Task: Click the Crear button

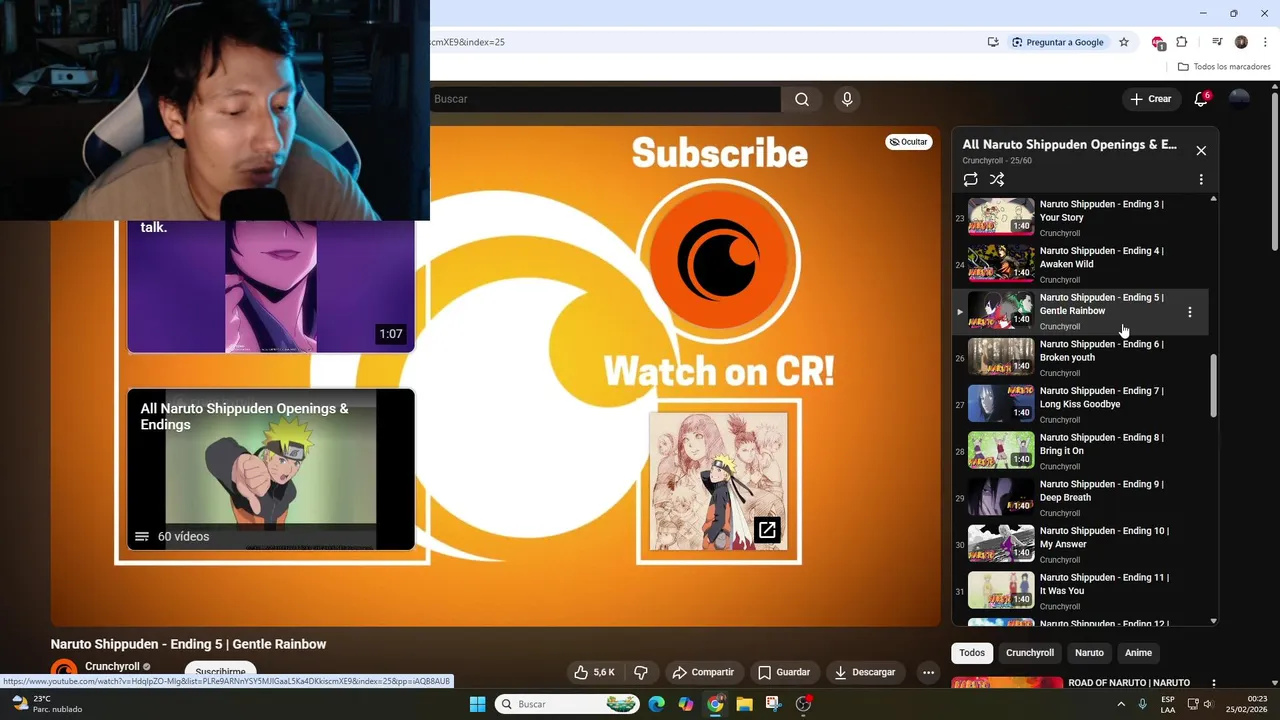Action: pyautogui.click(x=1151, y=99)
